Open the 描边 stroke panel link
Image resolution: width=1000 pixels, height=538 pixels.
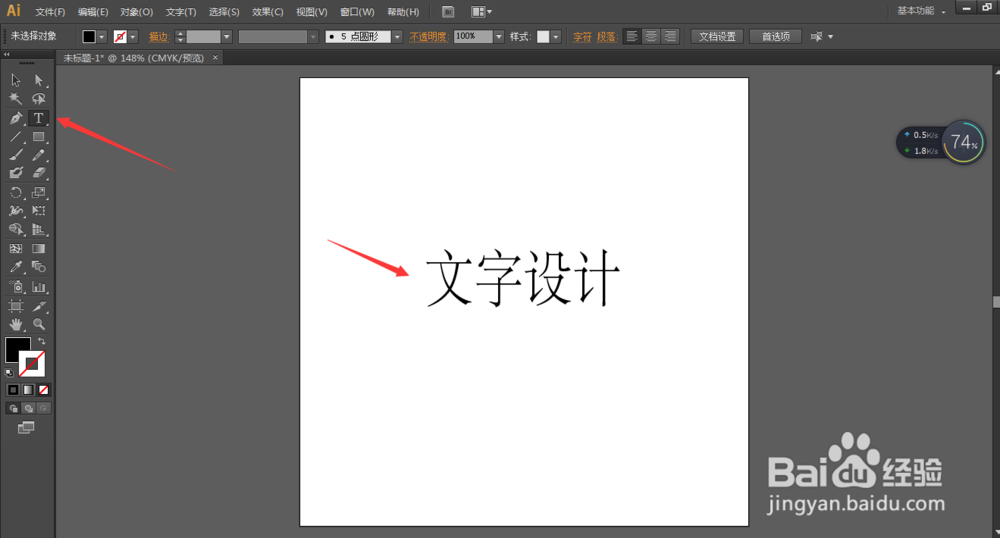coord(159,37)
